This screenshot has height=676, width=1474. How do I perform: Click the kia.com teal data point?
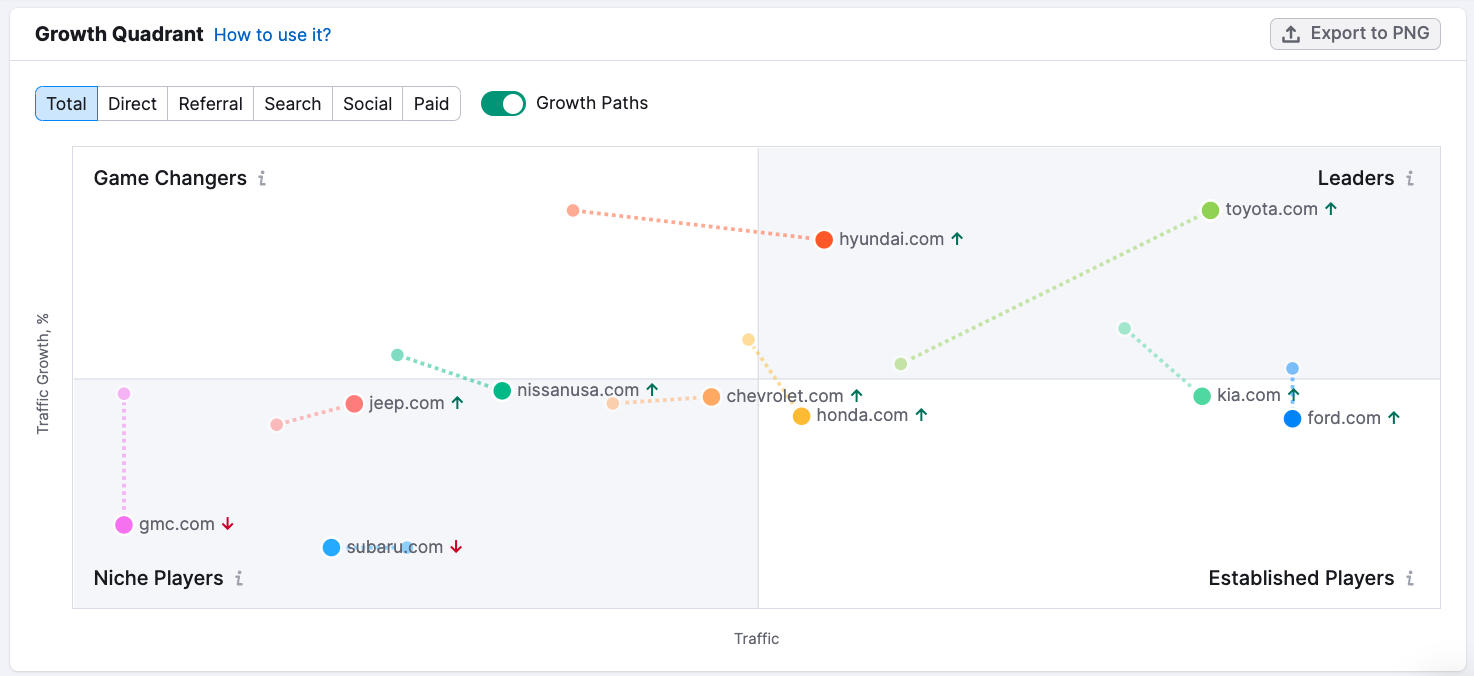coord(1202,396)
